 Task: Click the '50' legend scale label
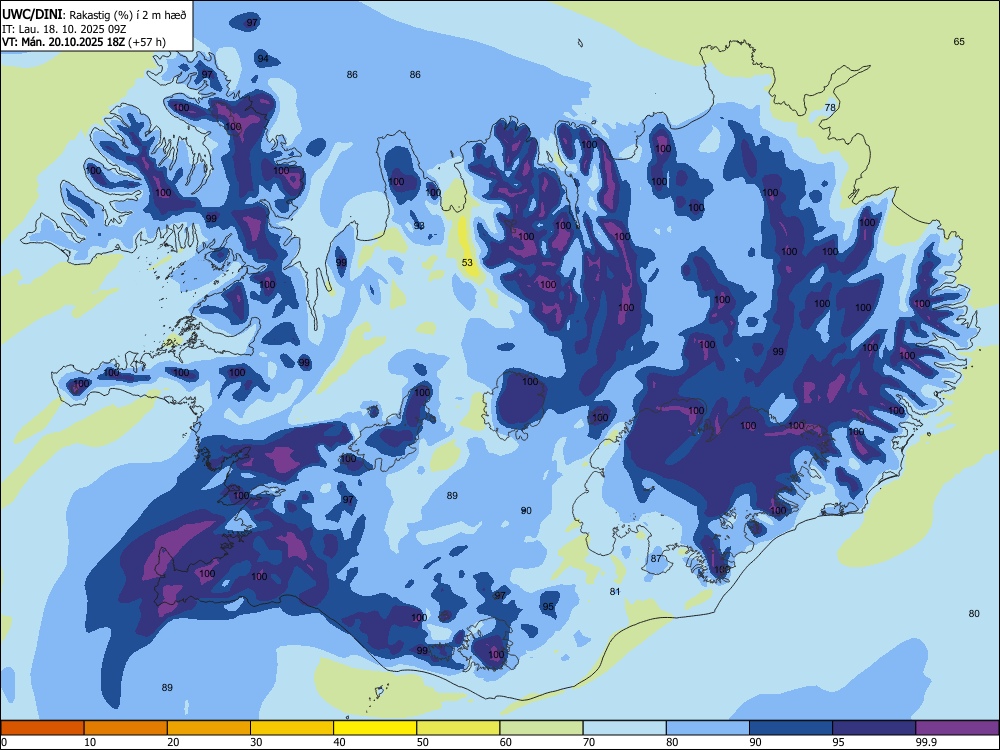point(423,742)
